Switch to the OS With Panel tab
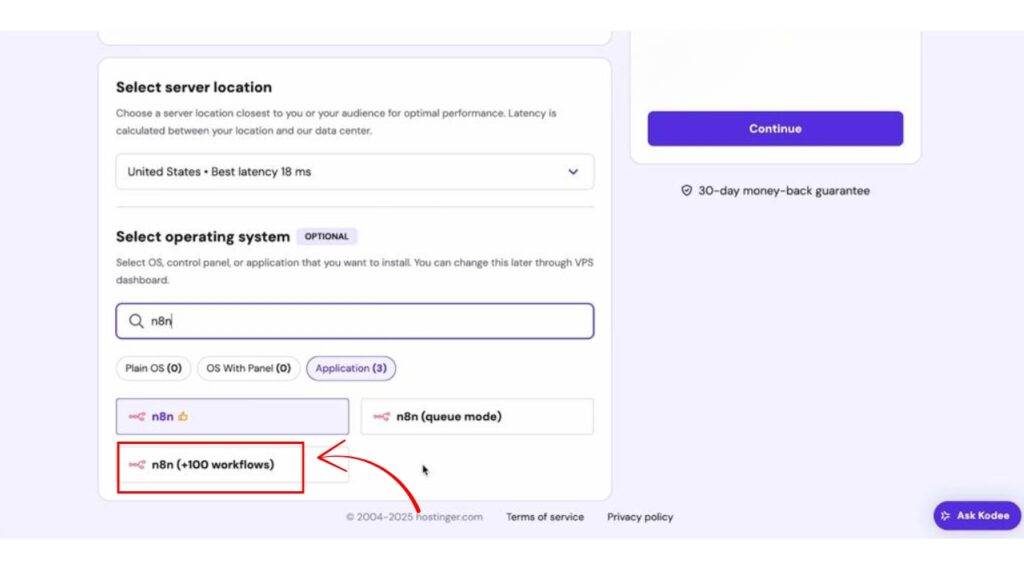 tap(248, 368)
